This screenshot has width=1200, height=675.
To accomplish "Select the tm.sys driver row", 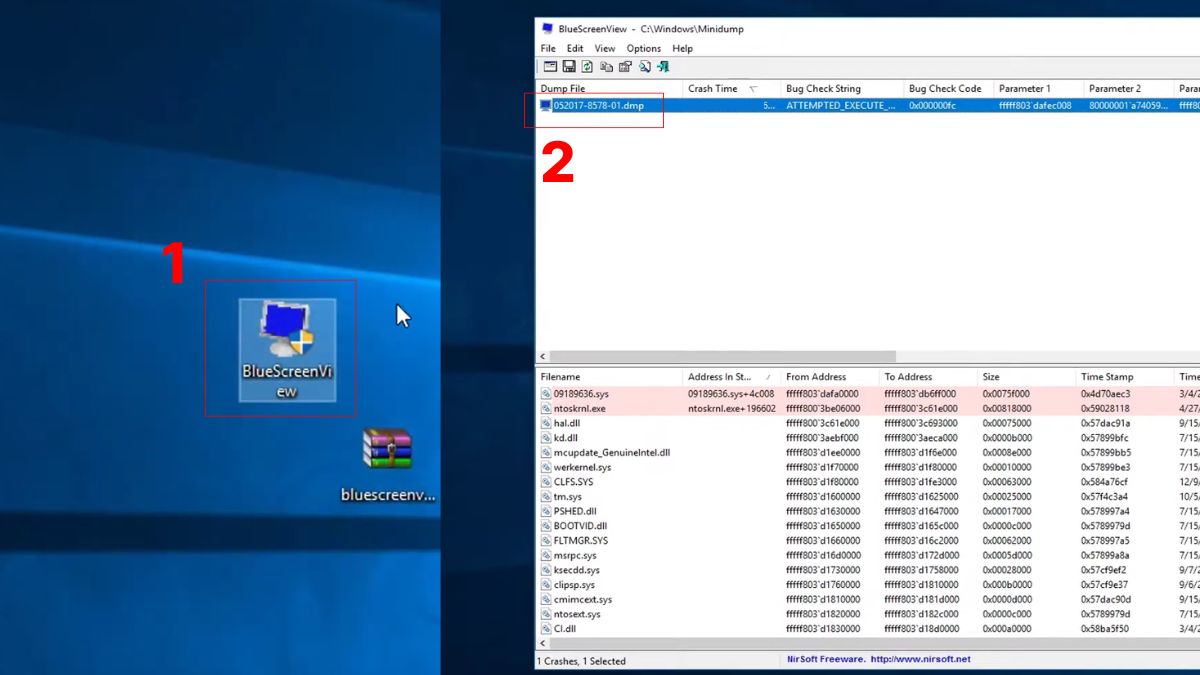I will tap(868, 497).
